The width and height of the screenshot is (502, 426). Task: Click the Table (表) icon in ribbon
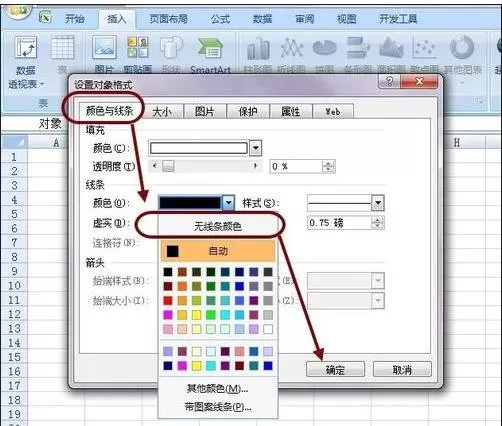point(62,48)
